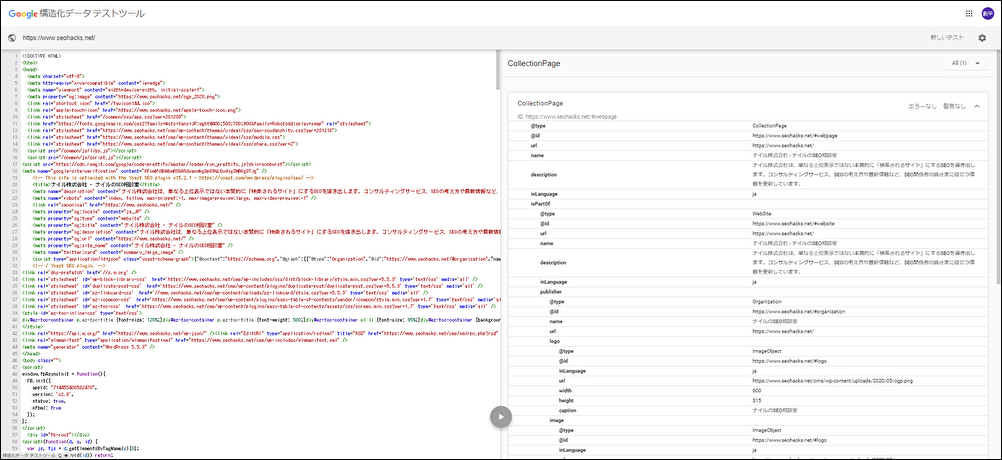Screen dimensions: 1002x460
Task: Click the image property row label
Action: pyautogui.click(x=557, y=420)
